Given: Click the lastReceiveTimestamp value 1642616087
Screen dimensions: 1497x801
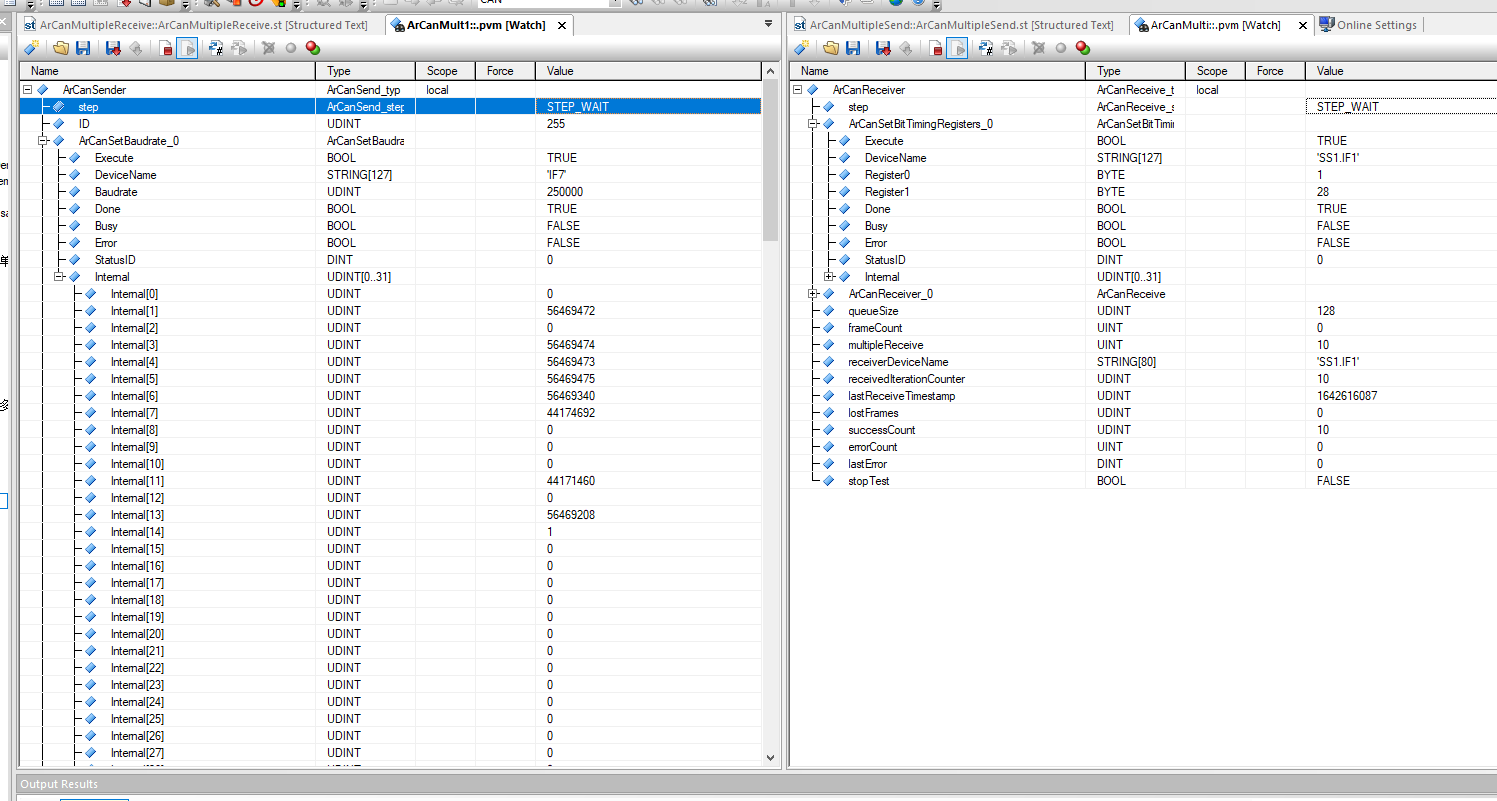Looking at the screenshot, I should tap(1347, 396).
